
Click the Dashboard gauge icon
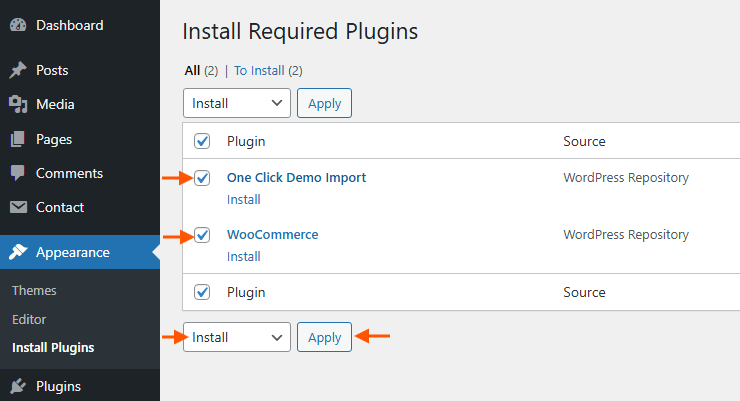click(x=18, y=25)
